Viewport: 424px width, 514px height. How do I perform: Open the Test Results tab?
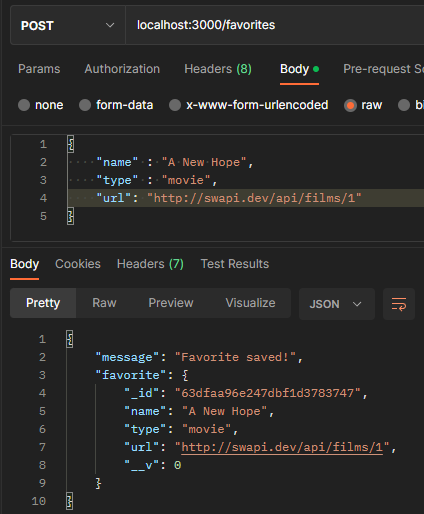(235, 264)
